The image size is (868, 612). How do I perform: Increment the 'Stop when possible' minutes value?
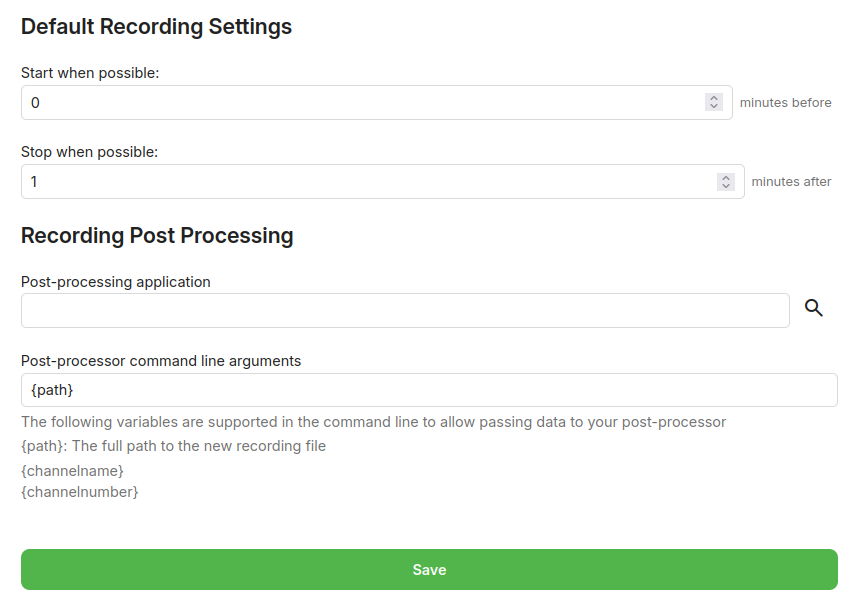[726, 176]
